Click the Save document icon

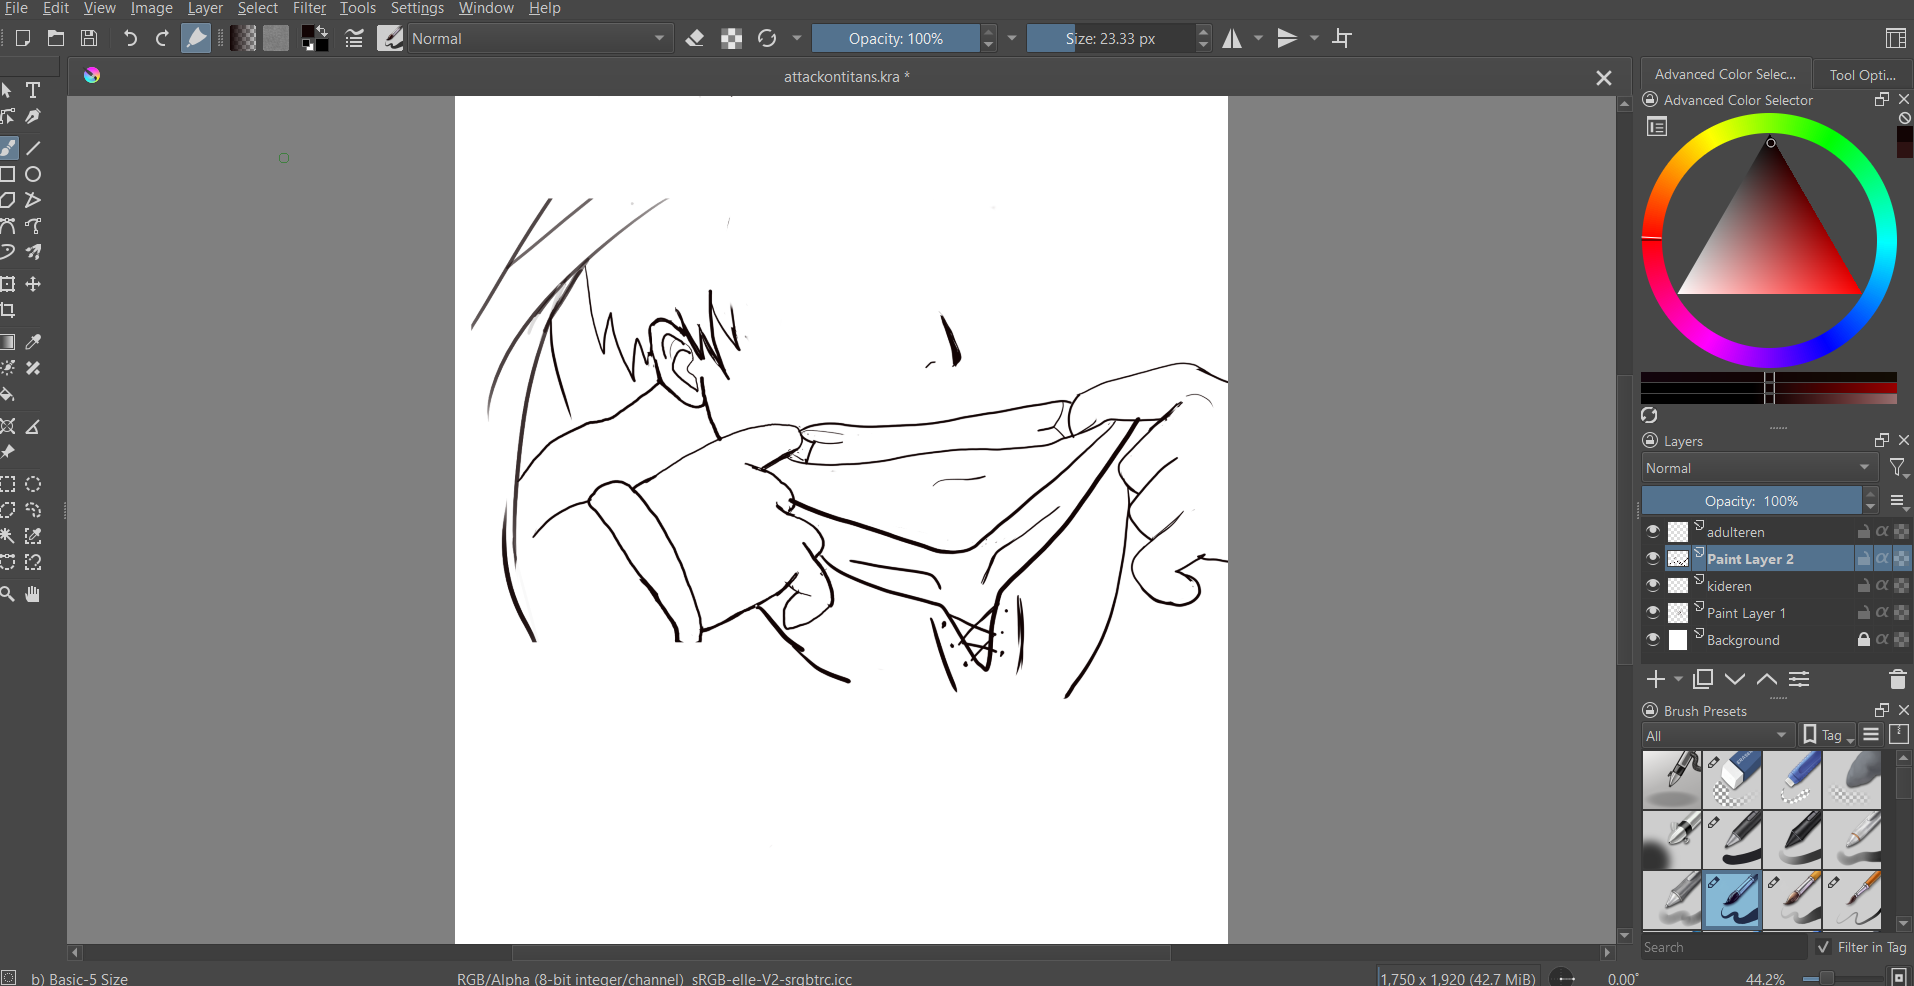[89, 39]
